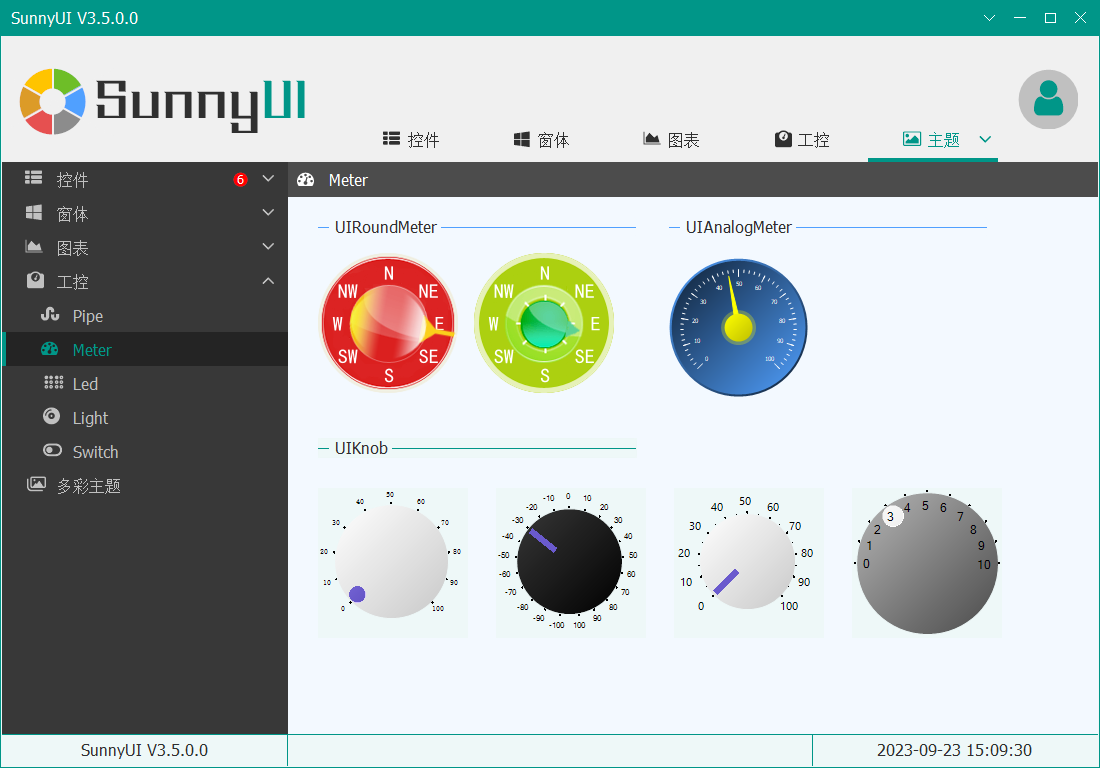
Task: Click the SunnyUI colorful logo
Action: [53, 102]
